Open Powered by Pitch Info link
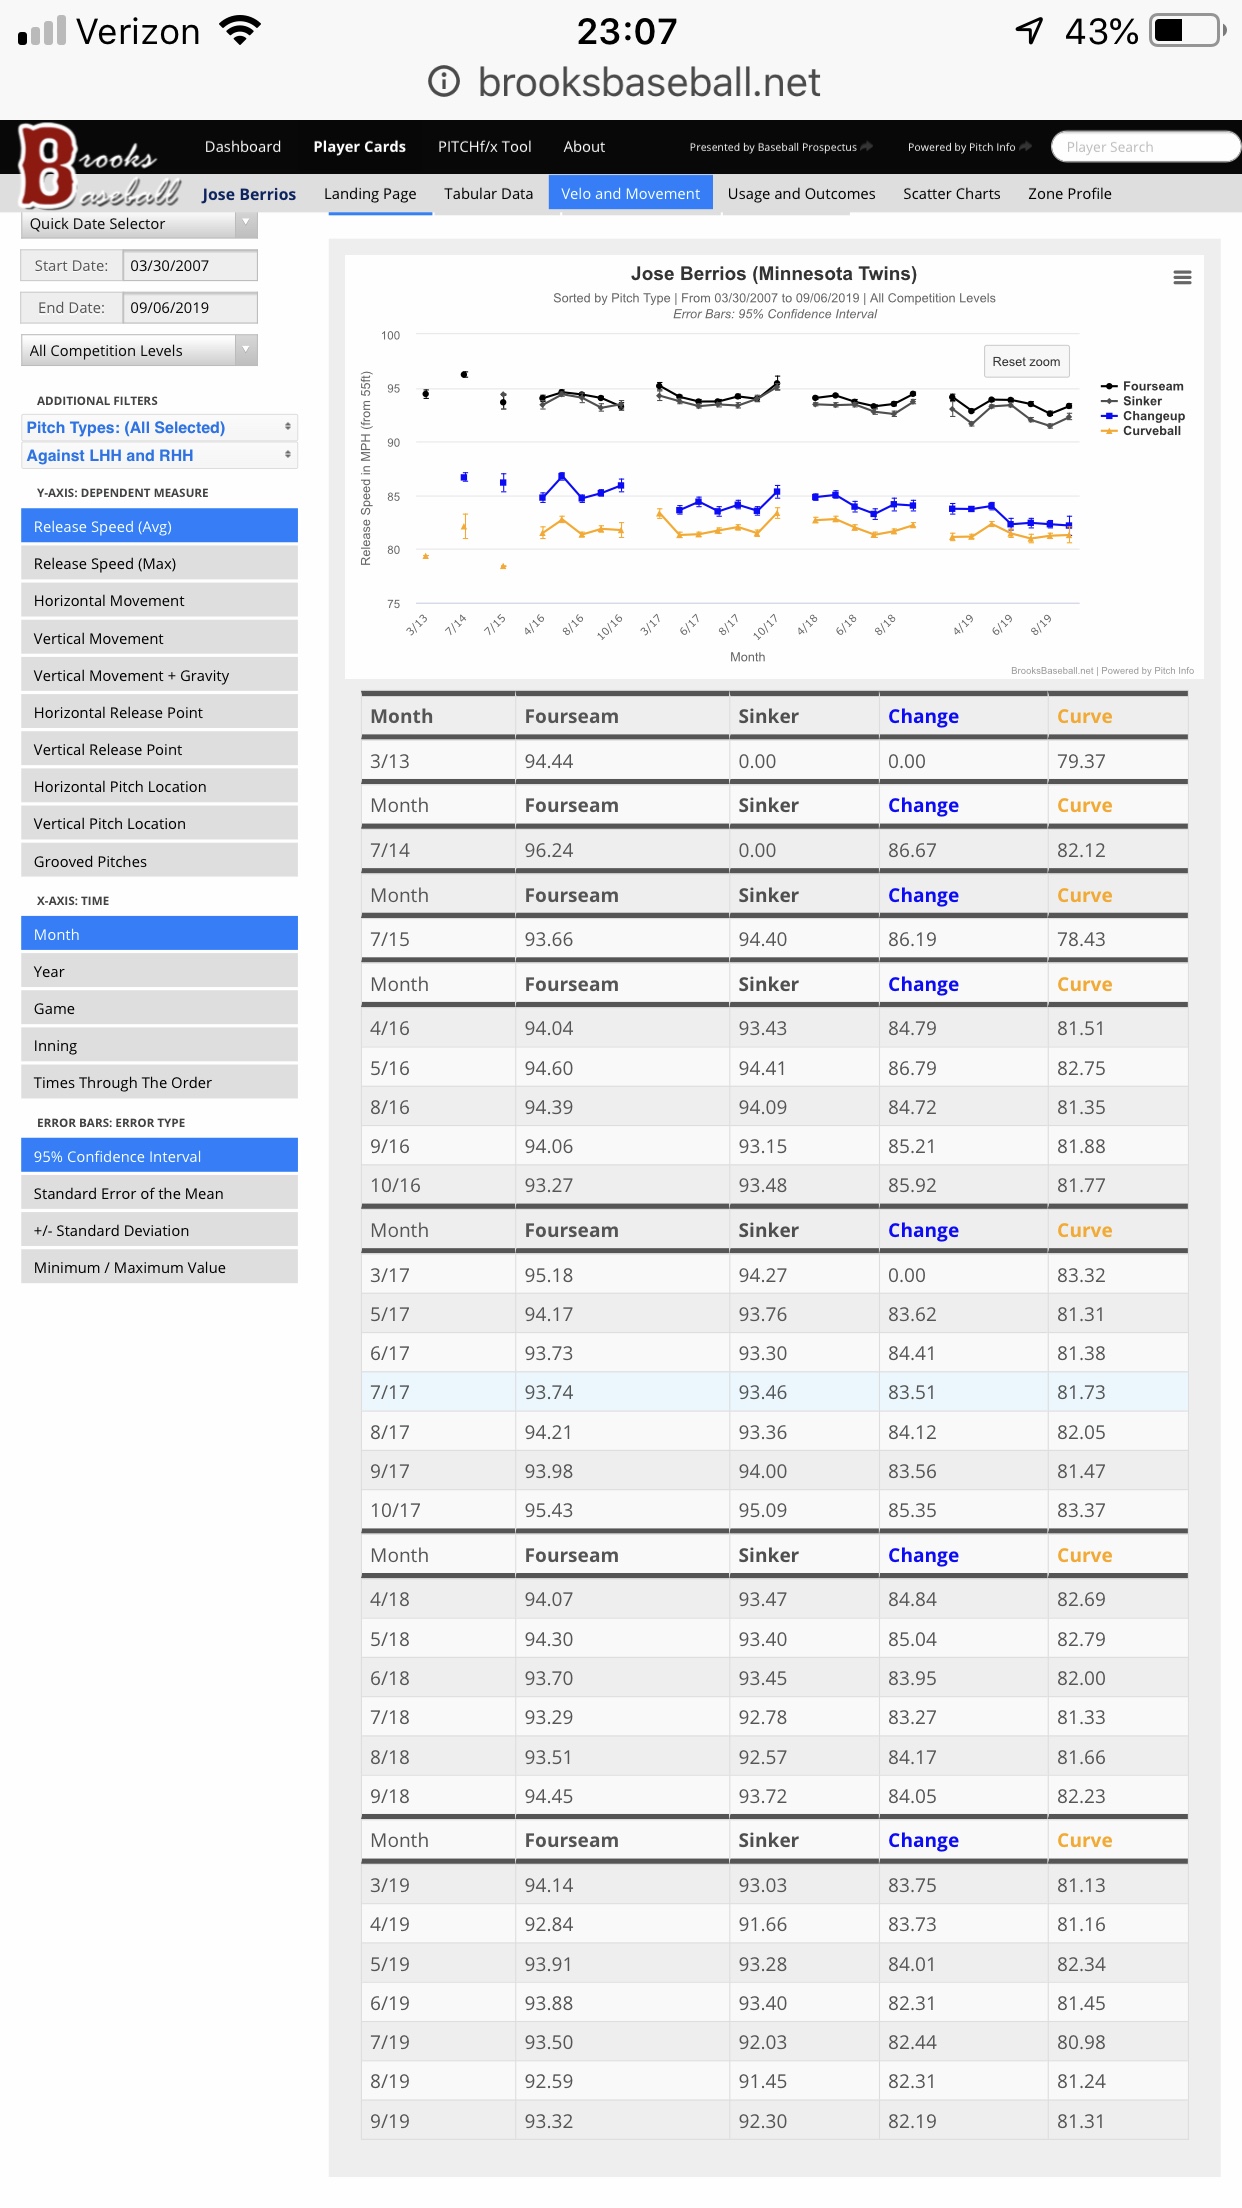 [x=969, y=147]
